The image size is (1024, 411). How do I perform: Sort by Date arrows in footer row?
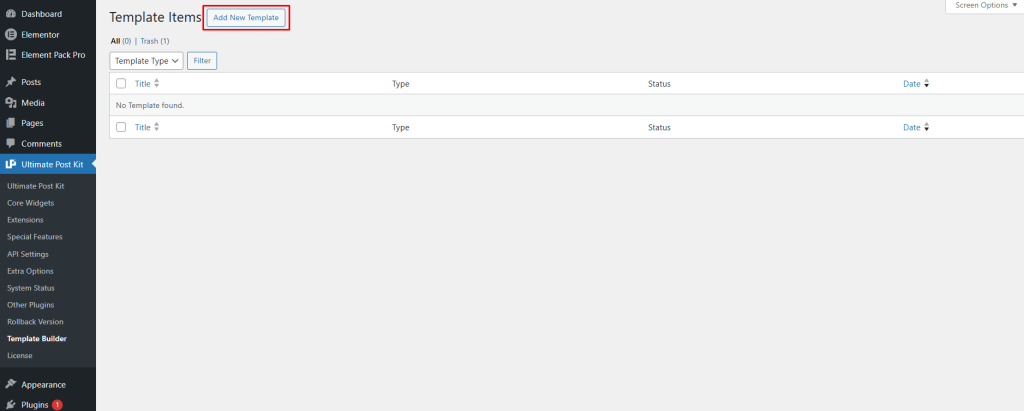[x=926, y=127]
